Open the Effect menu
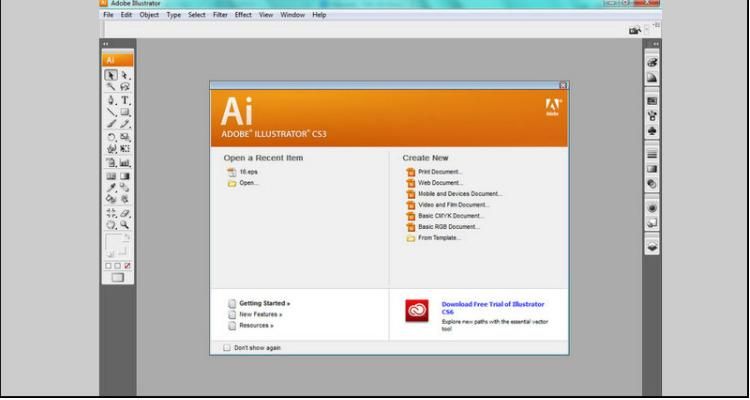Viewport: 750px width, 400px height. coord(243,15)
